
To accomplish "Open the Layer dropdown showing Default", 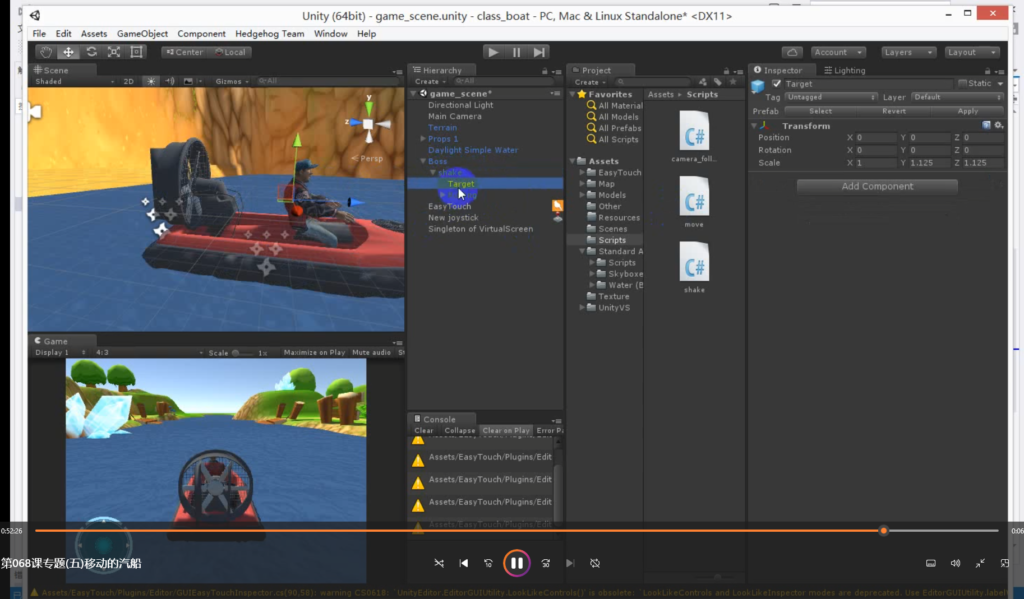I will point(957,97).
